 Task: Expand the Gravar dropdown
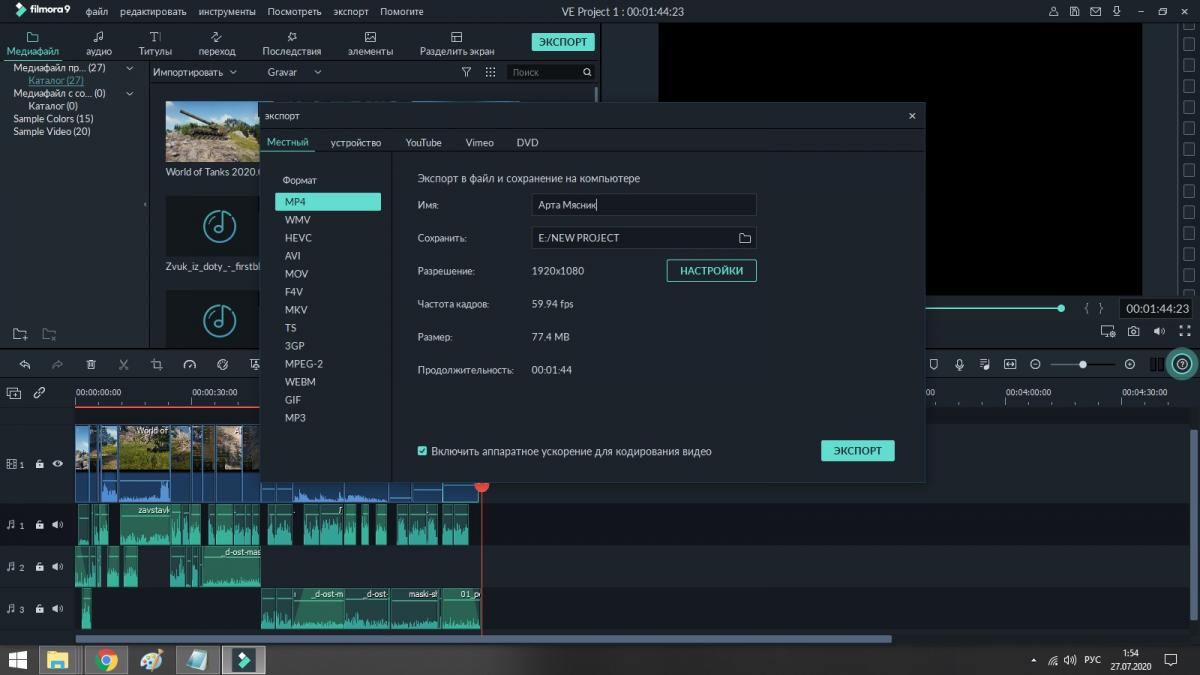click(294, 72)
